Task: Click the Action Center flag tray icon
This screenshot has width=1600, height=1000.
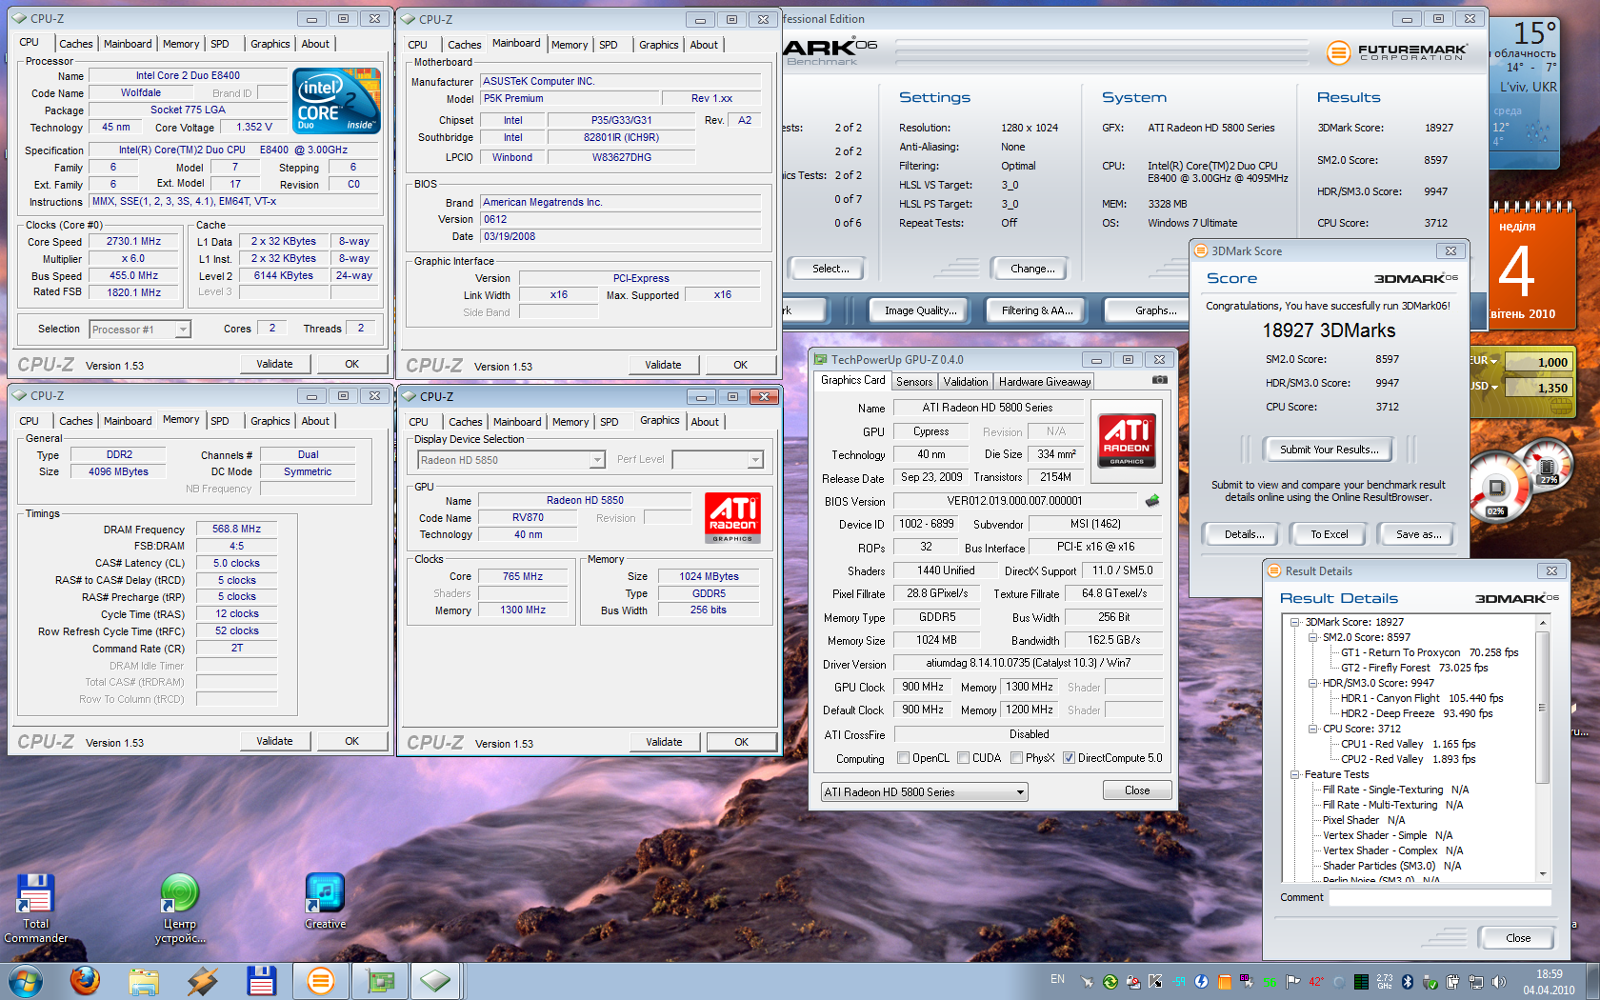Action: click(1293, 982)
